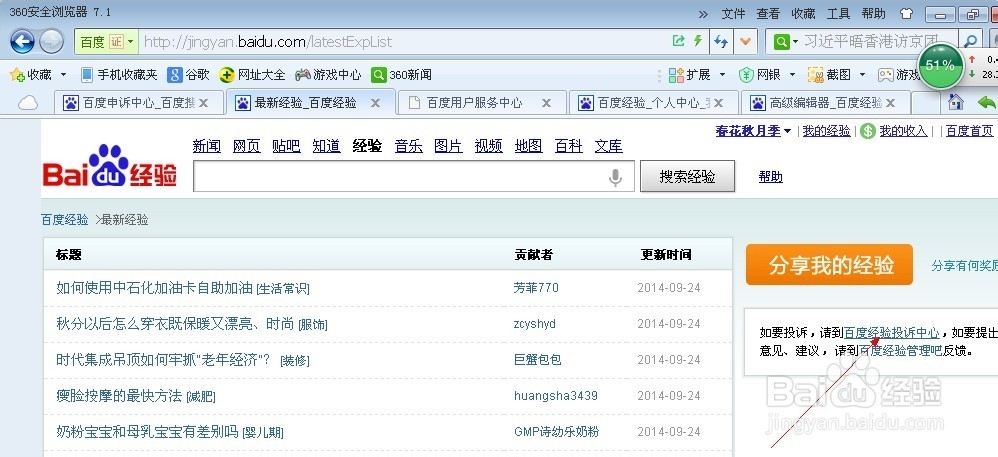Open the 我的经验 link
Screen dimensions: 998x457
point(826,131)
